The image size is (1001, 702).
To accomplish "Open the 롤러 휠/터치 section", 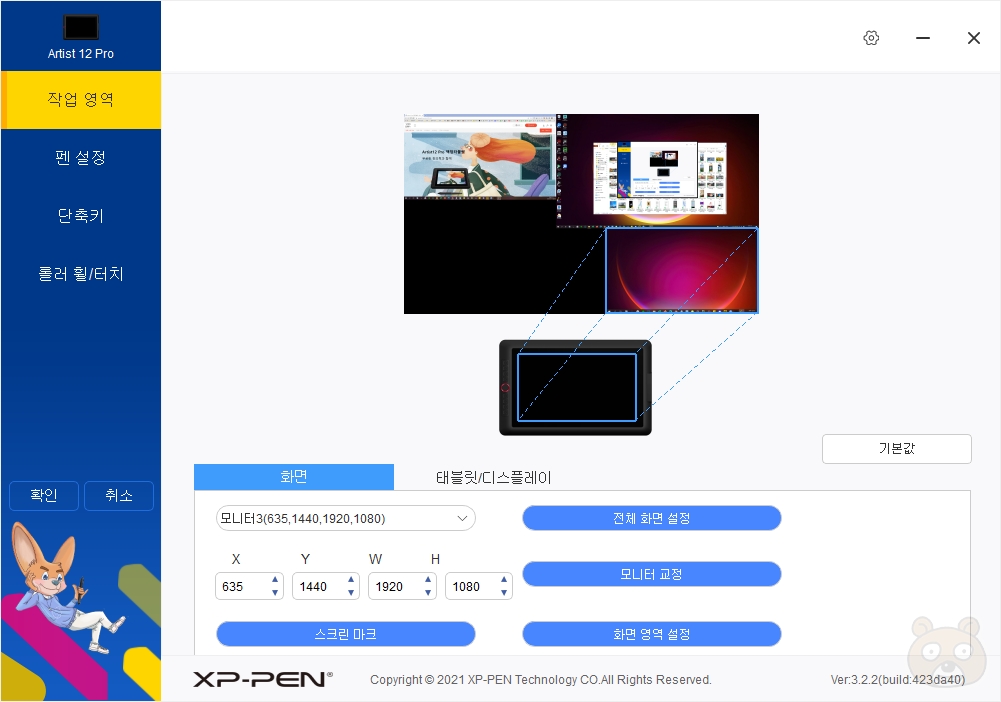I will click(x=81, y=274).
